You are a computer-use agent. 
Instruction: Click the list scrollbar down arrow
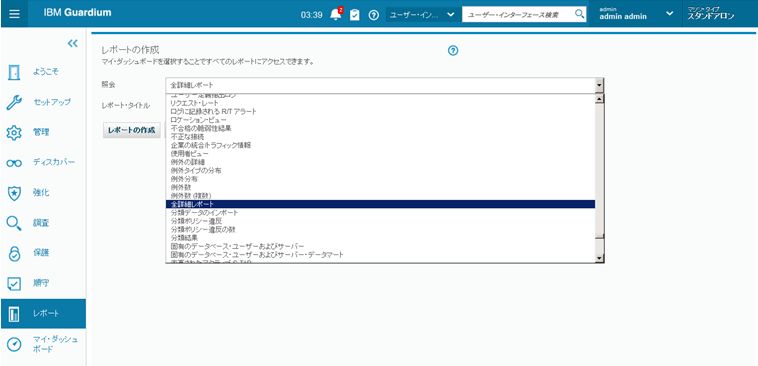click(600, 259)
